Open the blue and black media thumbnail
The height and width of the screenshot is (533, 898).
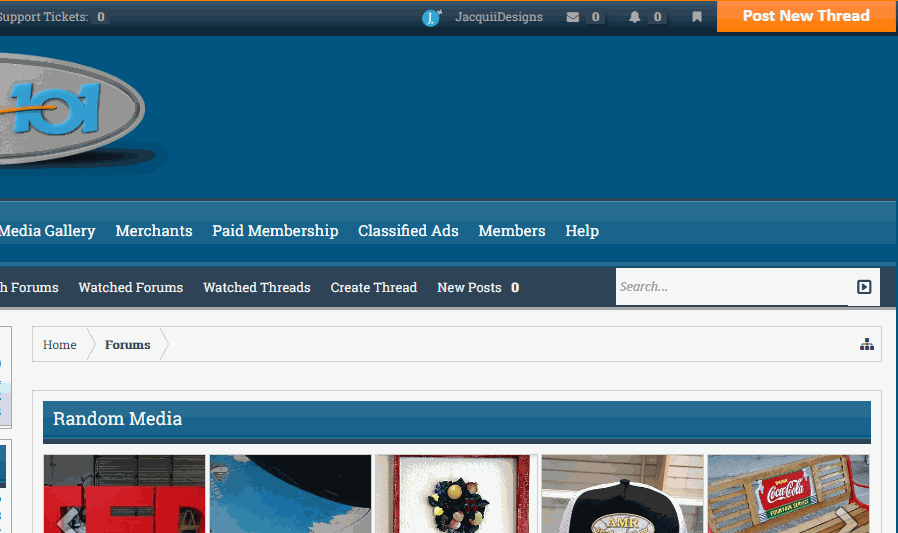(x=290, y=494)
